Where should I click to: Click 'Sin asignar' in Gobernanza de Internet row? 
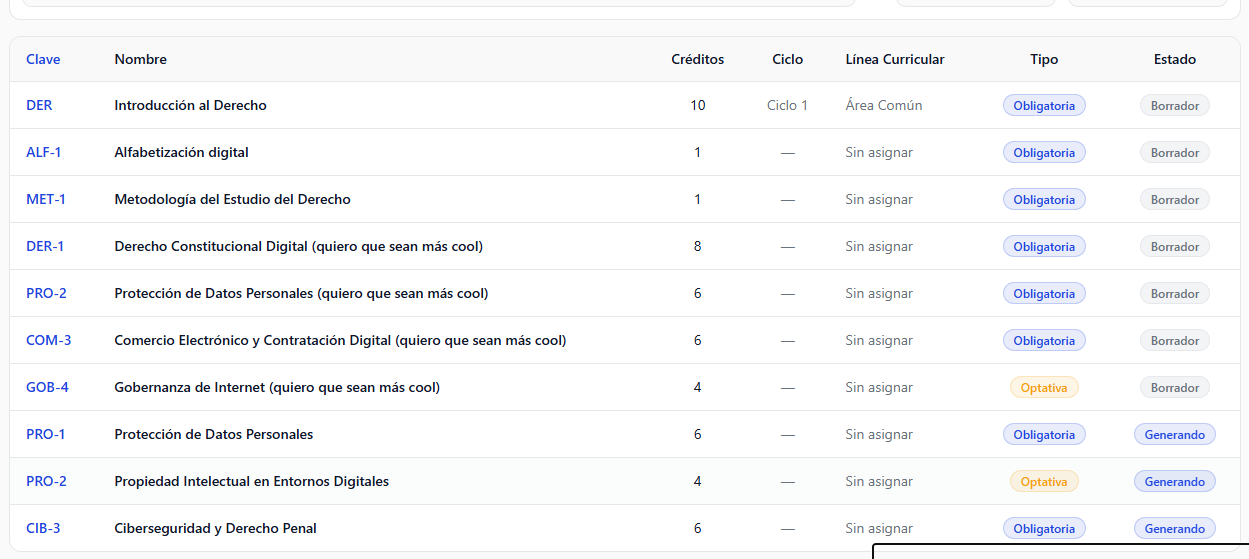click(879, 387)
